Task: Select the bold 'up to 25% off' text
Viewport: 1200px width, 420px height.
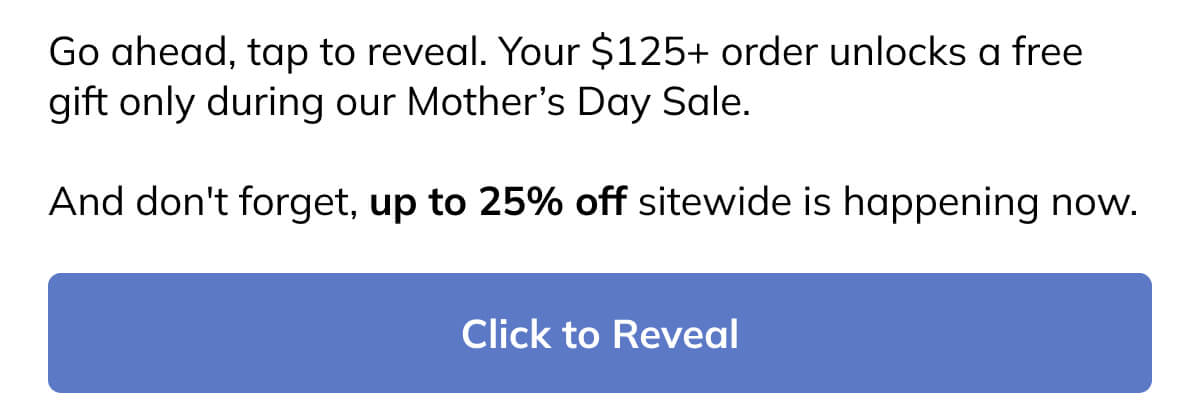Action: pyautogui.click(x=498, y=205)
